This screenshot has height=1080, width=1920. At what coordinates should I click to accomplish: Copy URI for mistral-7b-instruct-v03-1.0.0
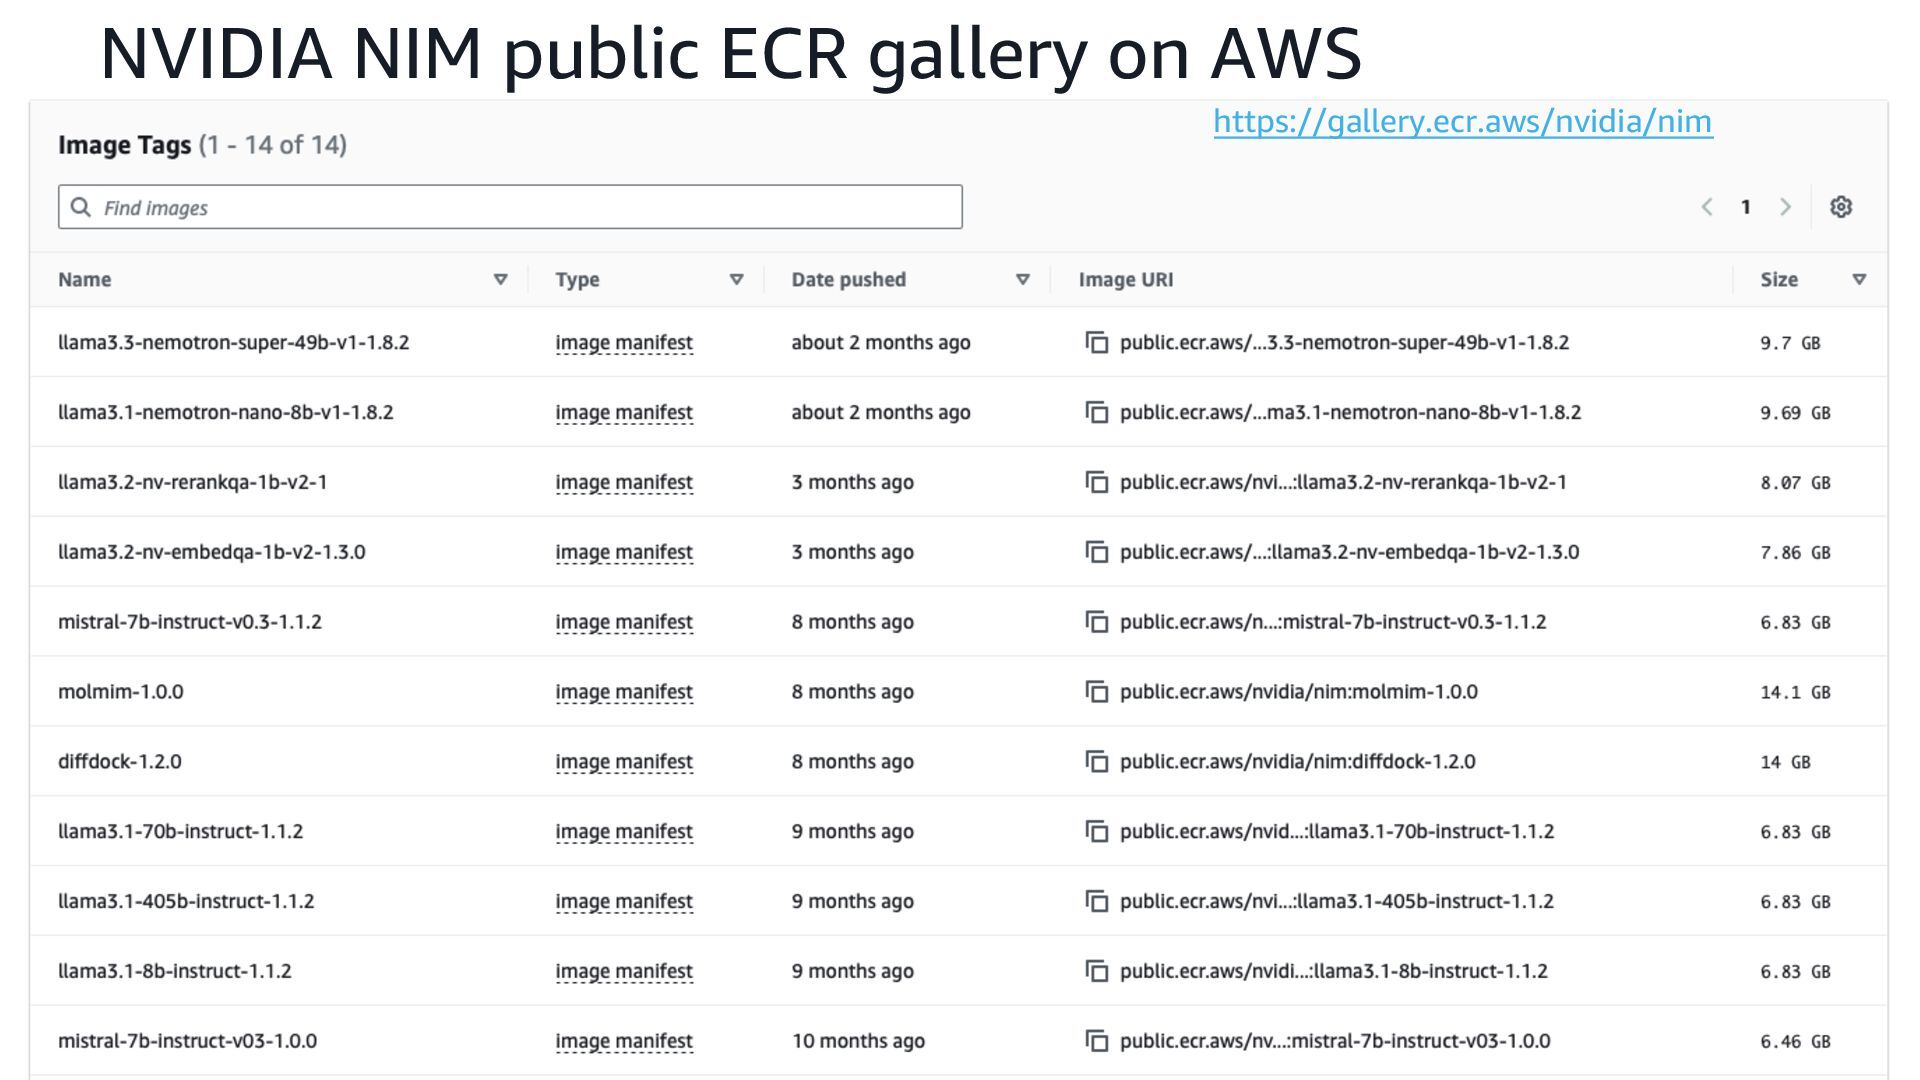click(1097, 1041)
